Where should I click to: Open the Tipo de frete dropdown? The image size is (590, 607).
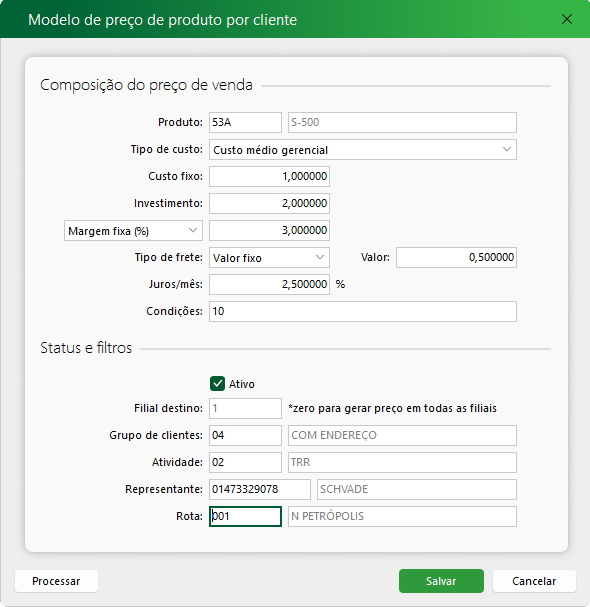269,257
